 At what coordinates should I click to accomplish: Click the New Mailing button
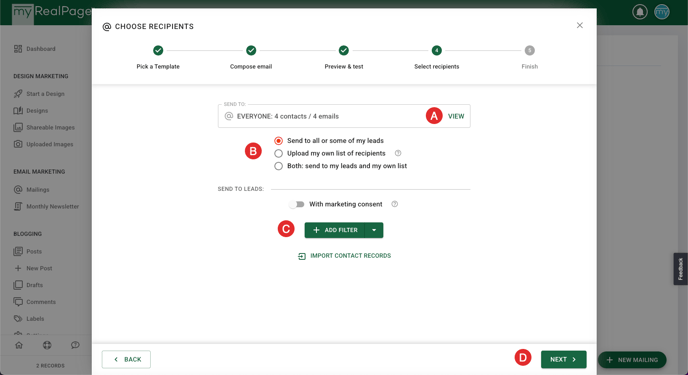tap(632, 360)
